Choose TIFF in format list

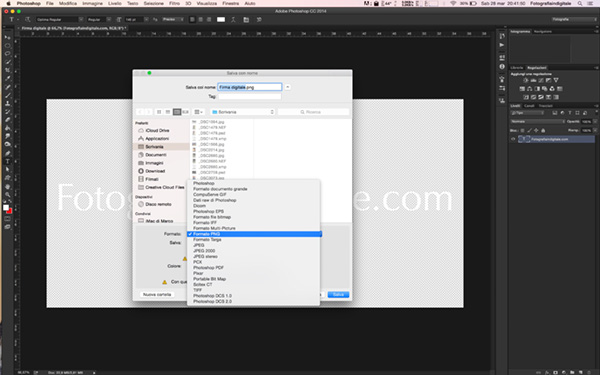coord(197,290)
